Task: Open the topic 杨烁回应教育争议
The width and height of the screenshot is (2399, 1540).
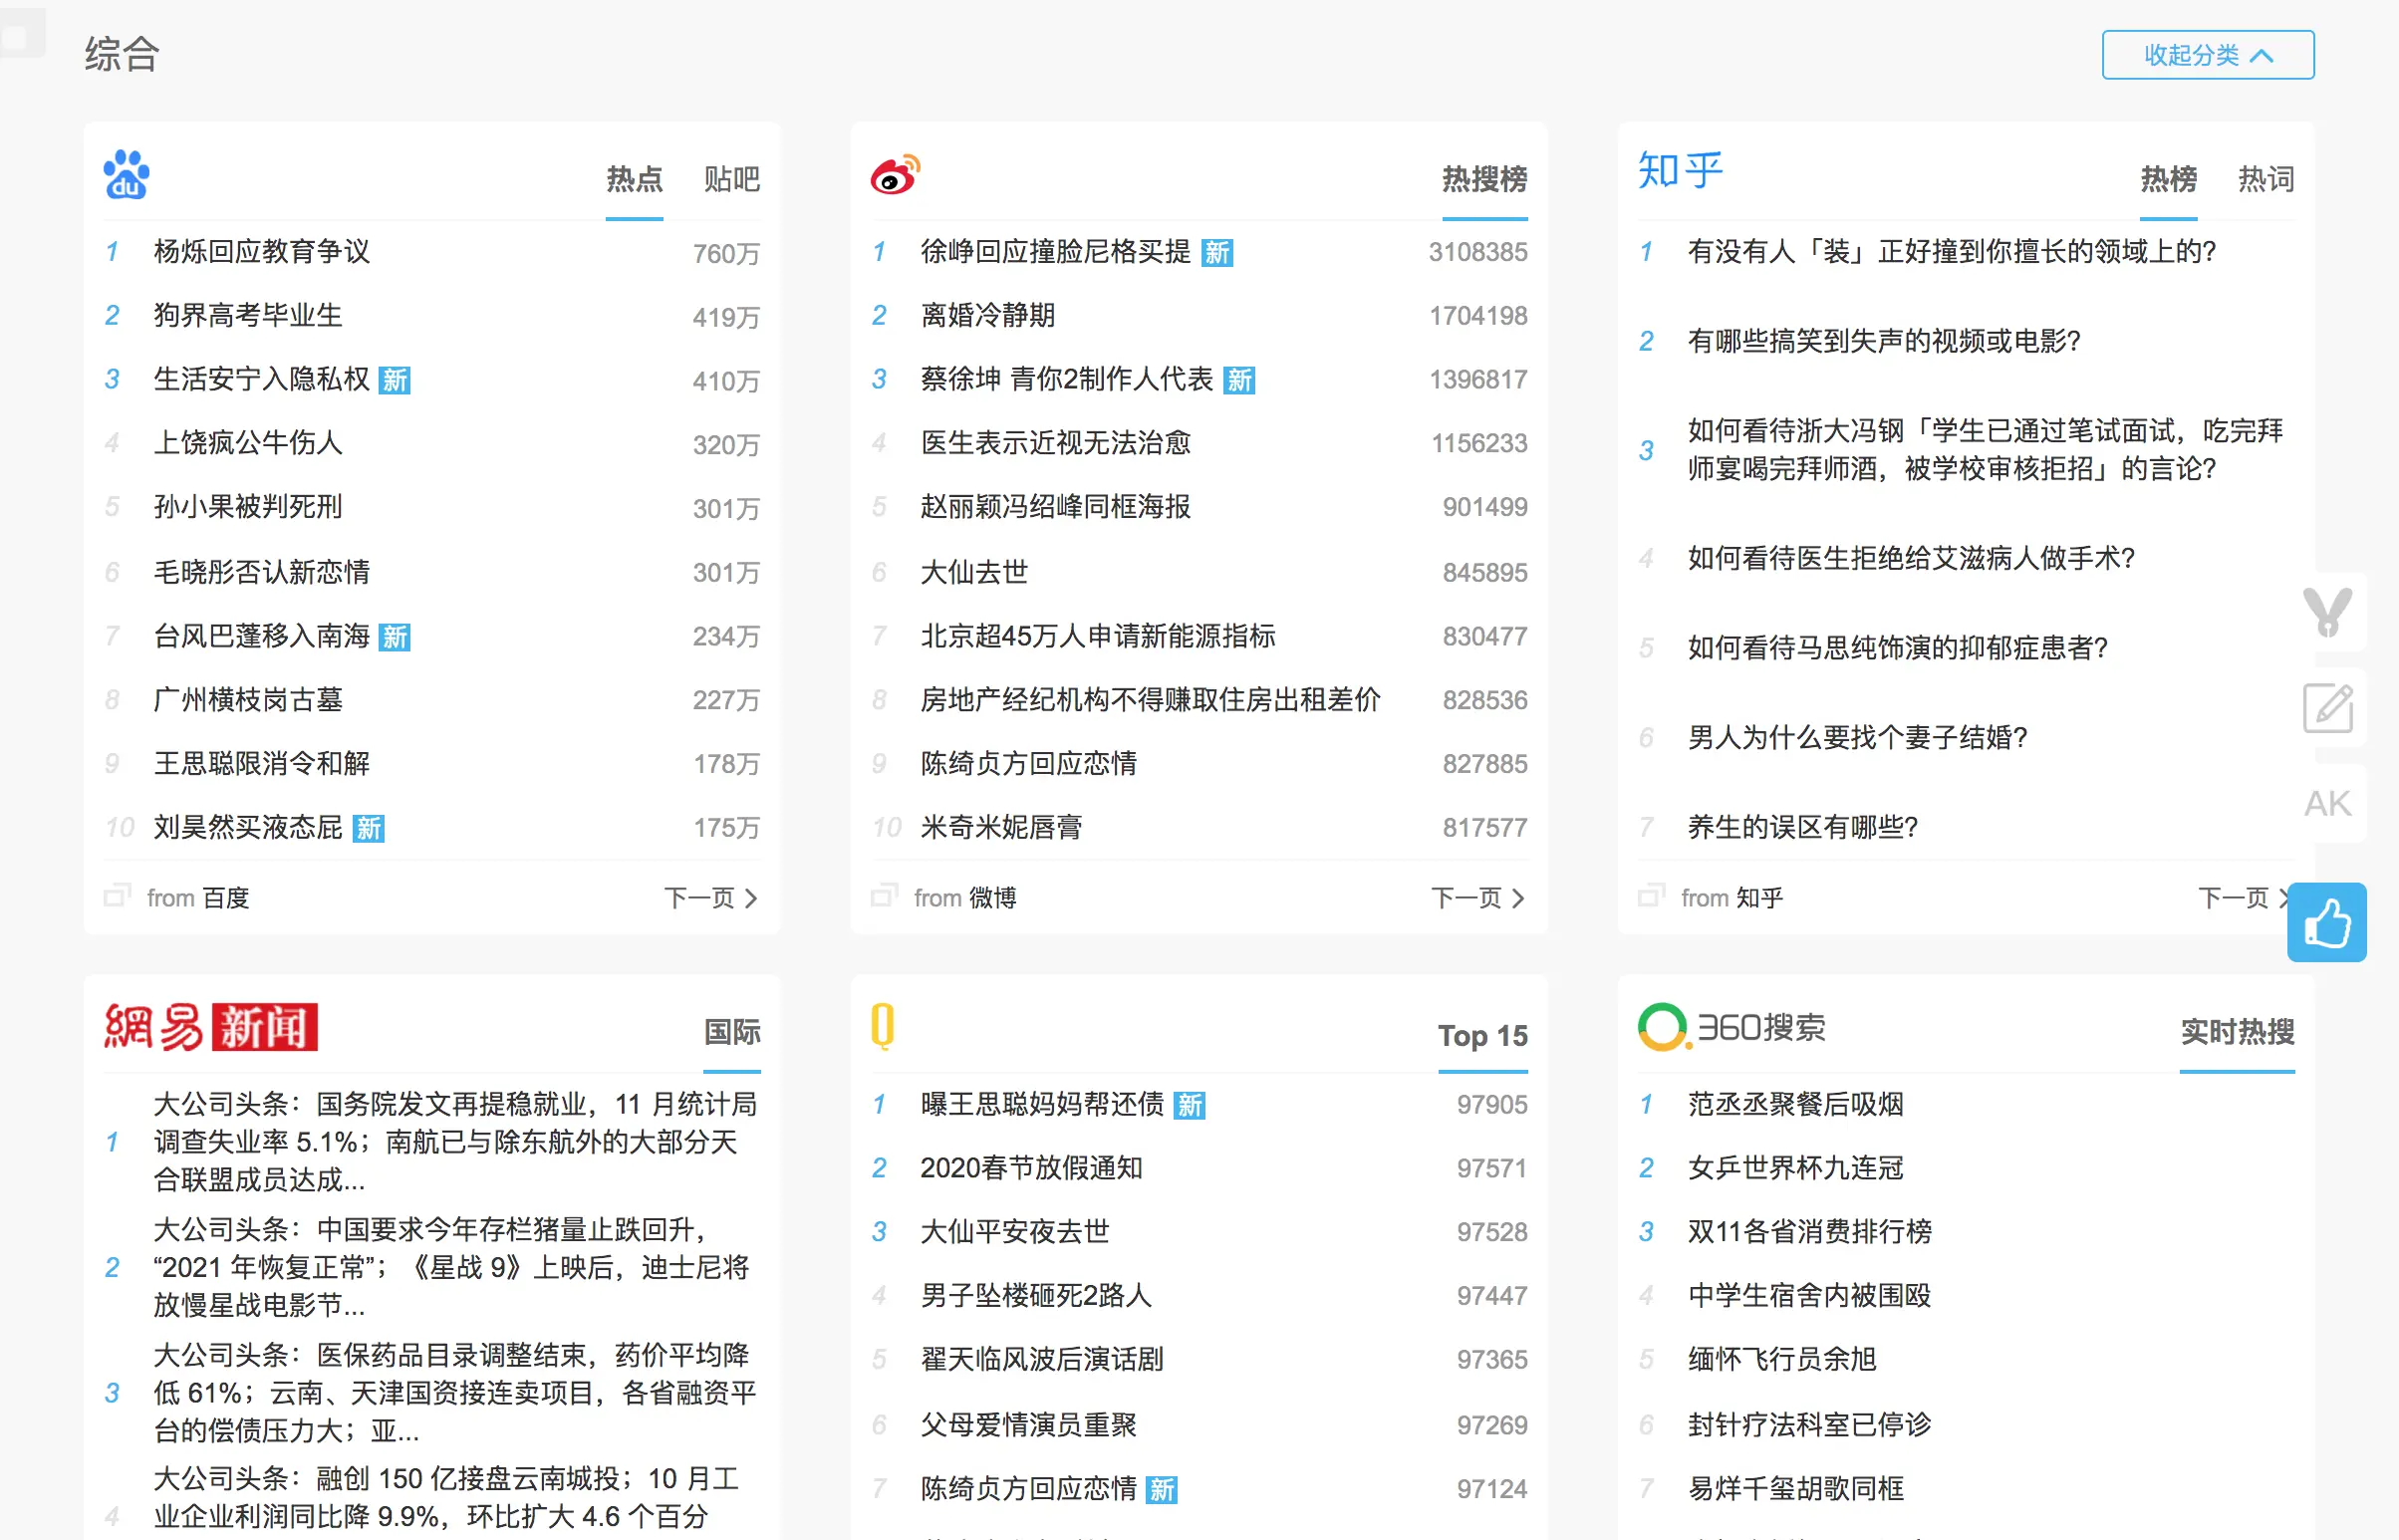Action: pyautogui.click(x=262, y=251)
